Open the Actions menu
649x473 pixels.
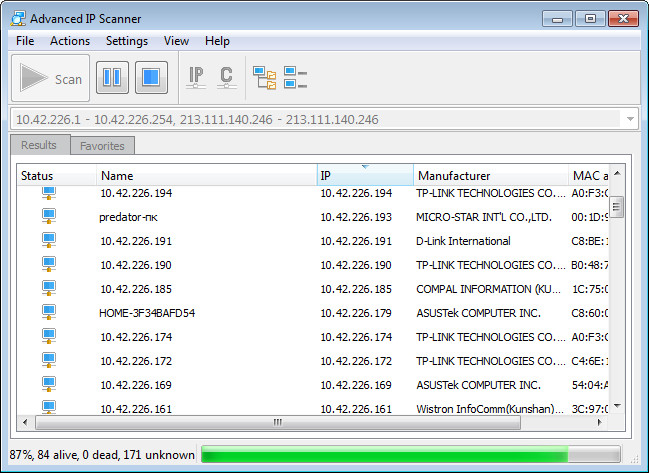70,41
